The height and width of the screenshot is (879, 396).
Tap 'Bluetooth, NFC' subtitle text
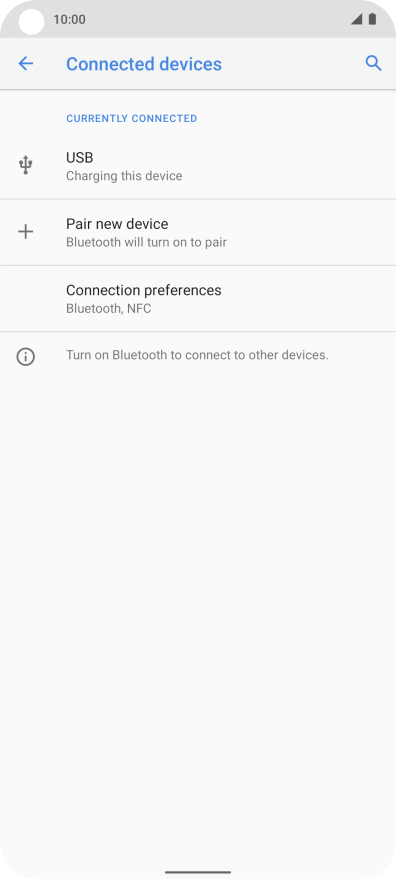point(108,308)
